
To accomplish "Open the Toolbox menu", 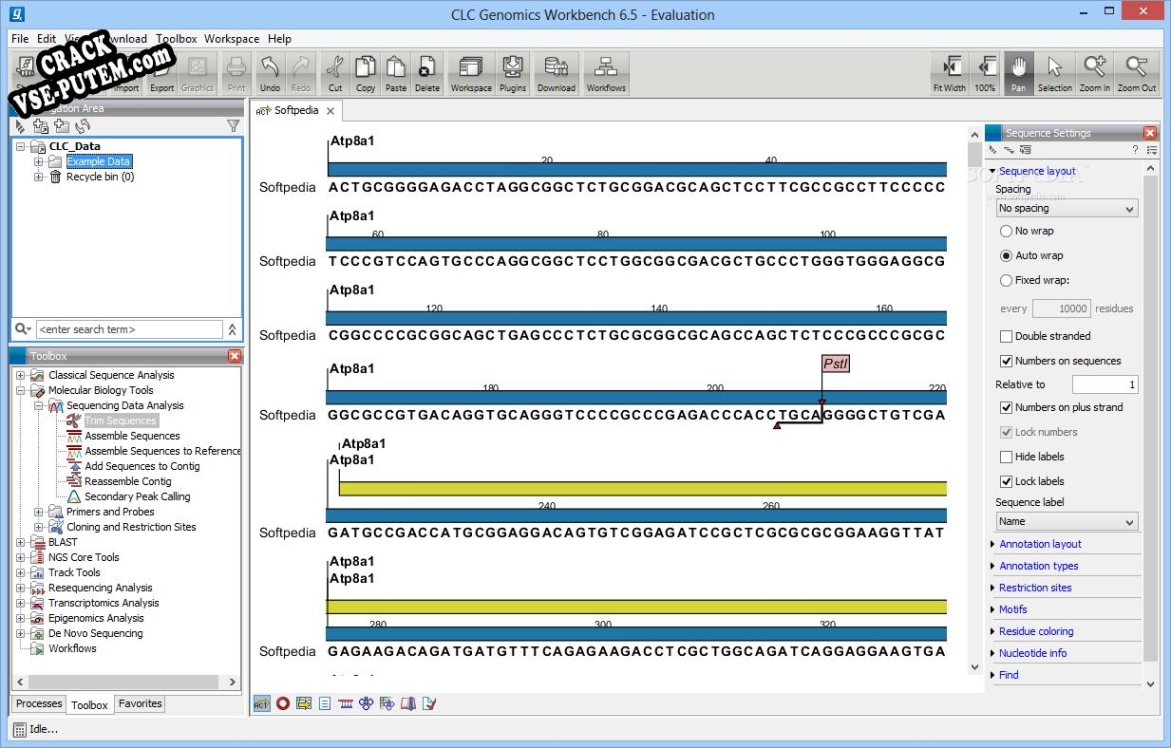I will 176,39.
